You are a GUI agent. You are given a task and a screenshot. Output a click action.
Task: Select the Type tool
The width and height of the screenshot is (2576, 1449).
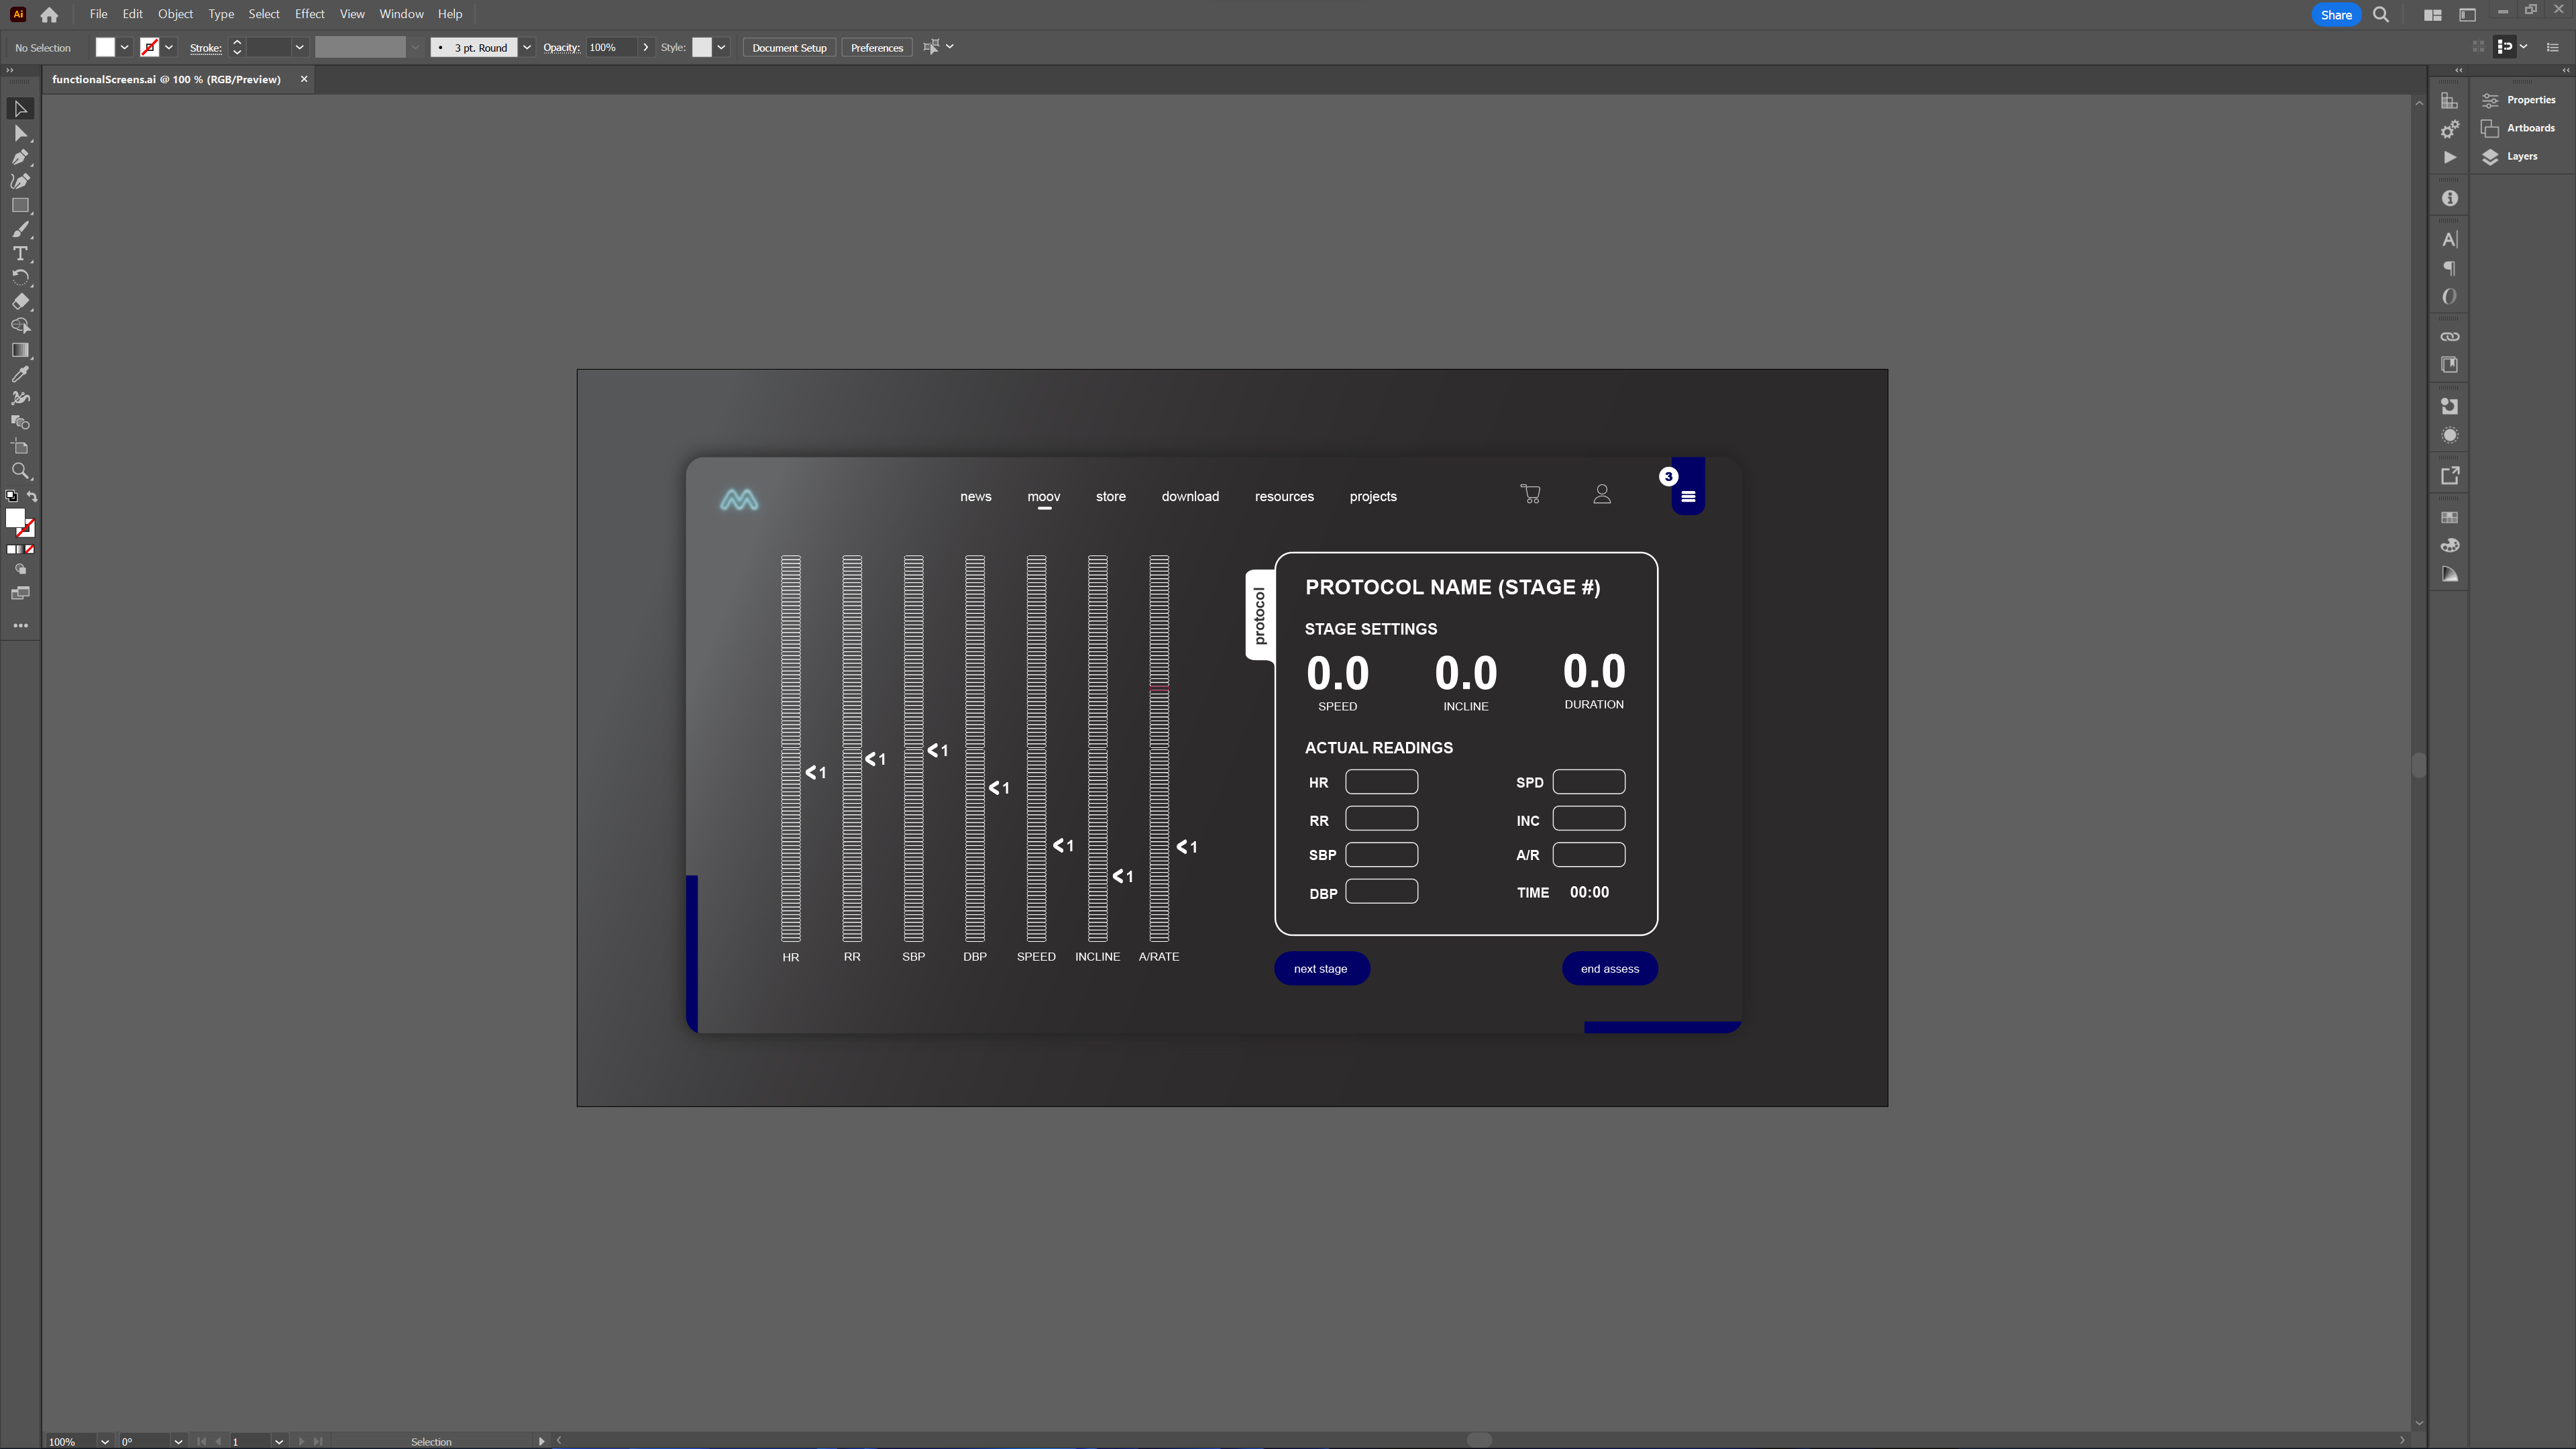pos(20,254)
